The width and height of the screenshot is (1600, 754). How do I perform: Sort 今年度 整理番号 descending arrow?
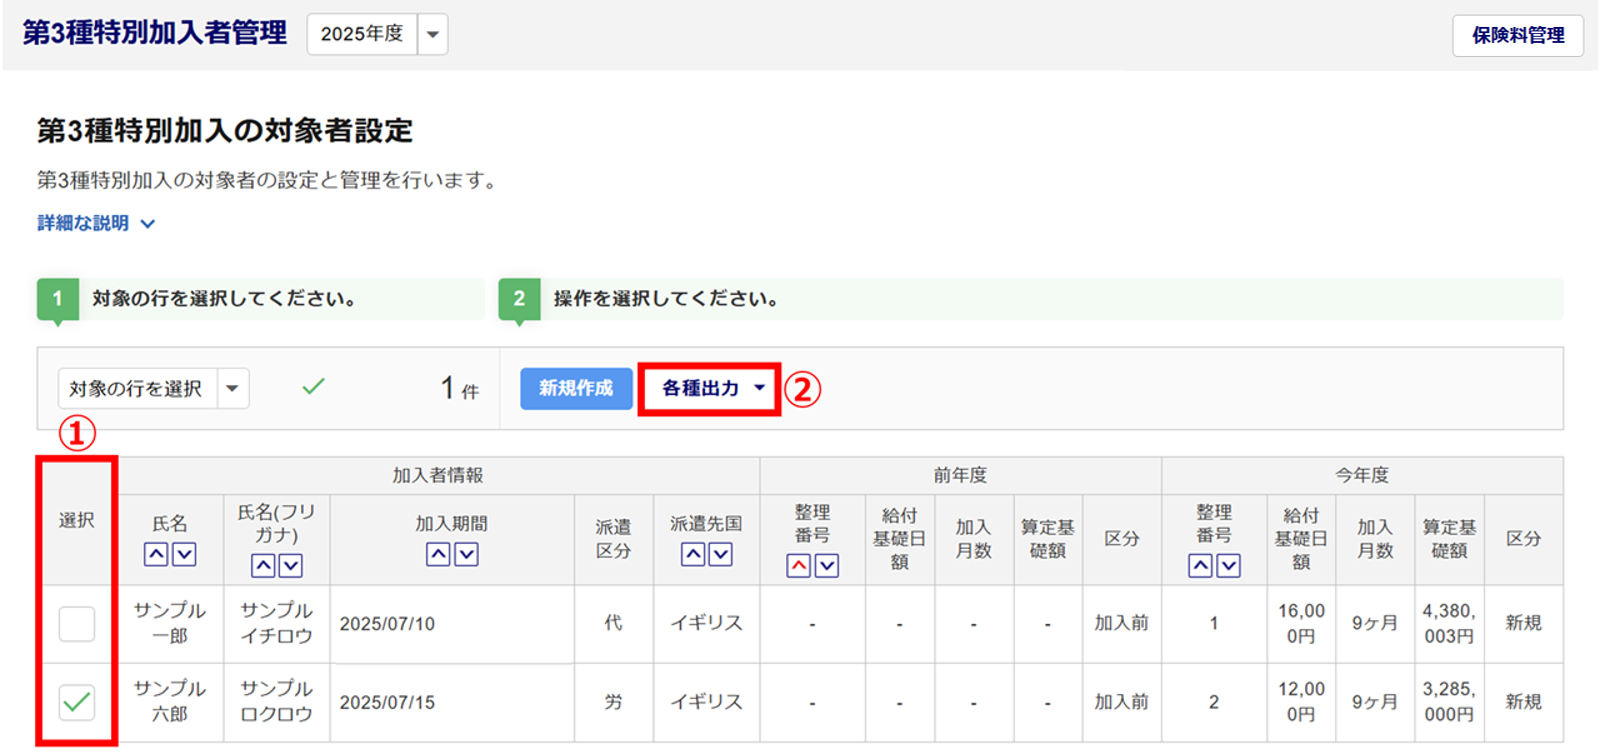(x=1229, y=566)
